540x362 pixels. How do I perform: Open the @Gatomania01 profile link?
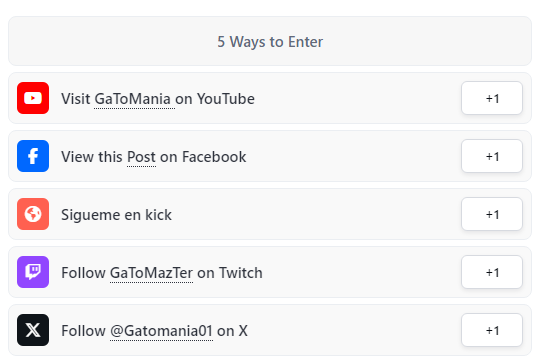[161, 331]
